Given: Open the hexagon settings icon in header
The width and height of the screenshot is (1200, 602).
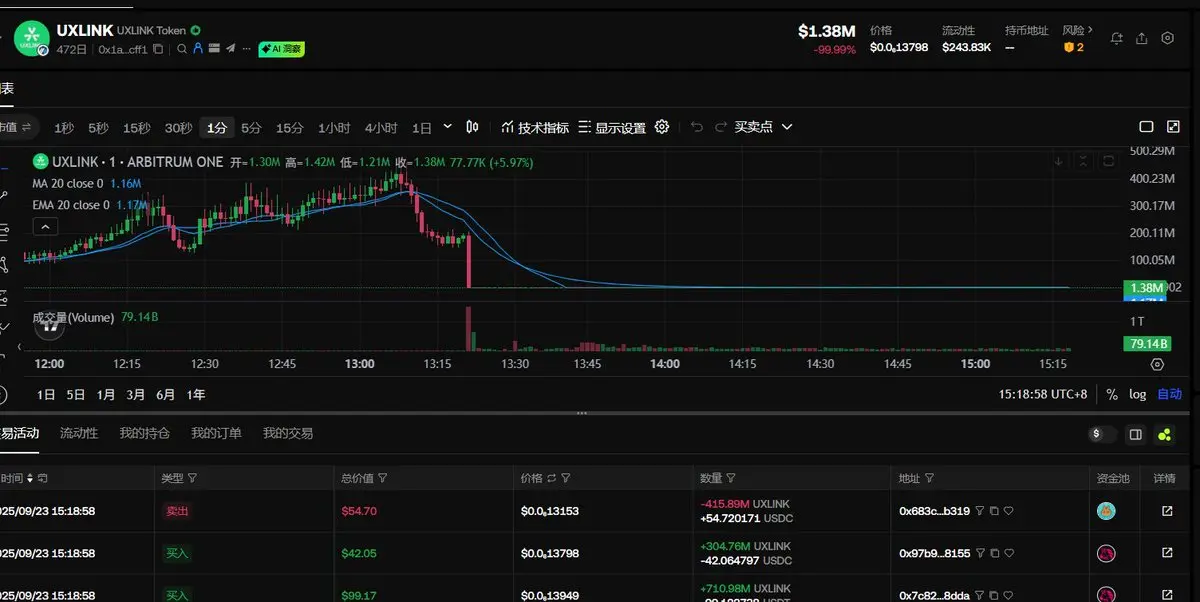Looking at the screenshot, I should coord(1167,38).
